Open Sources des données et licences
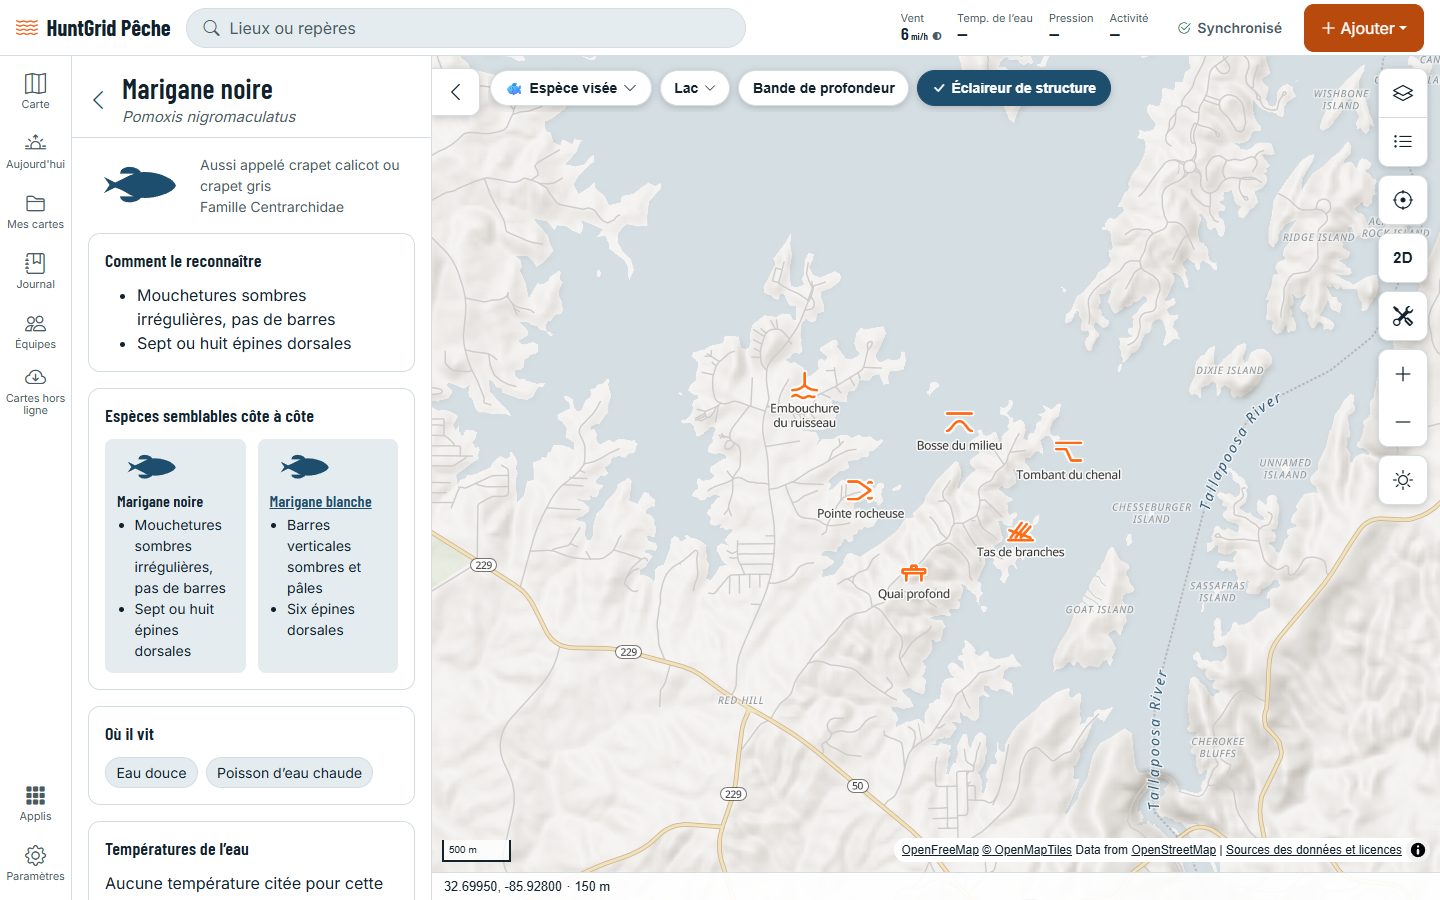Screen dimensions: 1440x900 [1314, 850]
